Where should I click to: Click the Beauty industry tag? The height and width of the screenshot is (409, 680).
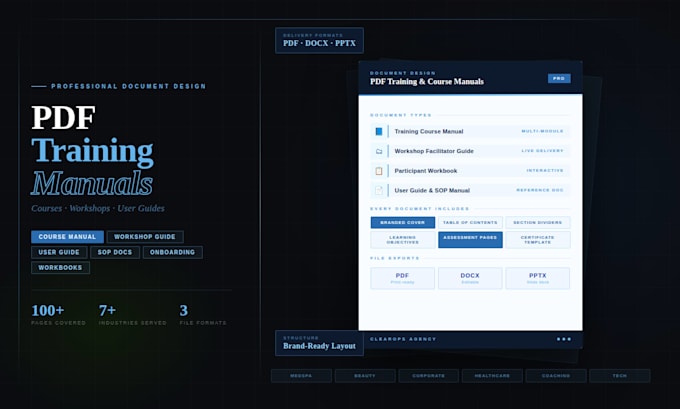click(x=365, y=376)
